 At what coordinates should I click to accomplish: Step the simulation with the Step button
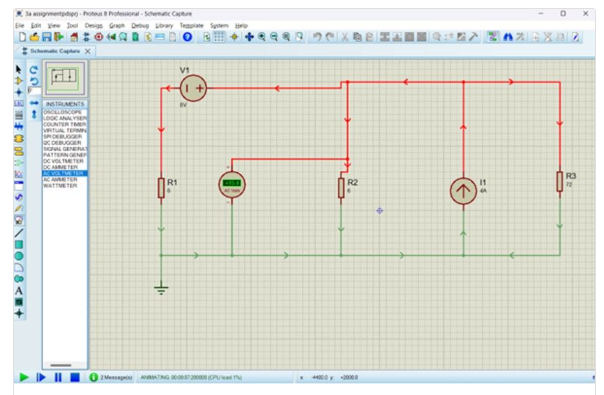coord(41,377)
